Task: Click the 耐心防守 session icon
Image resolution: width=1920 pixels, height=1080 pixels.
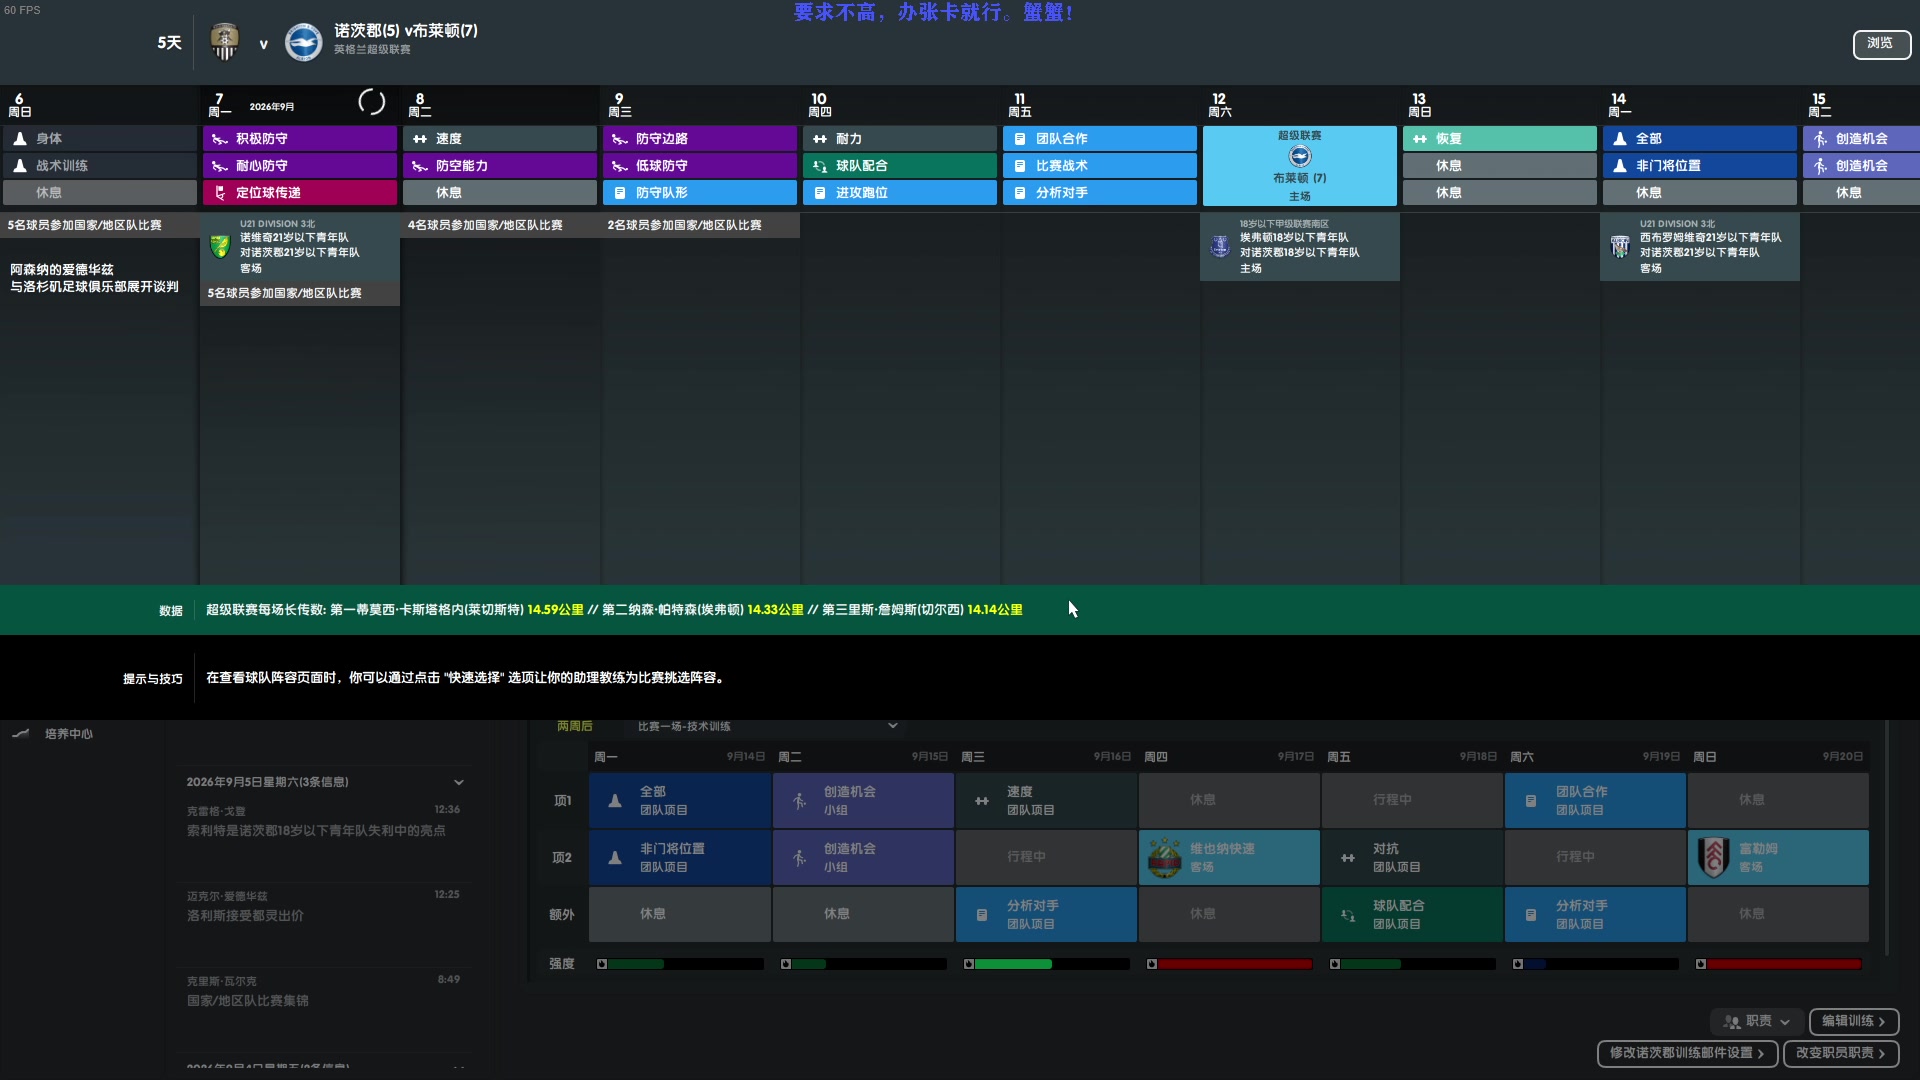Action: (x=220, y=166)
